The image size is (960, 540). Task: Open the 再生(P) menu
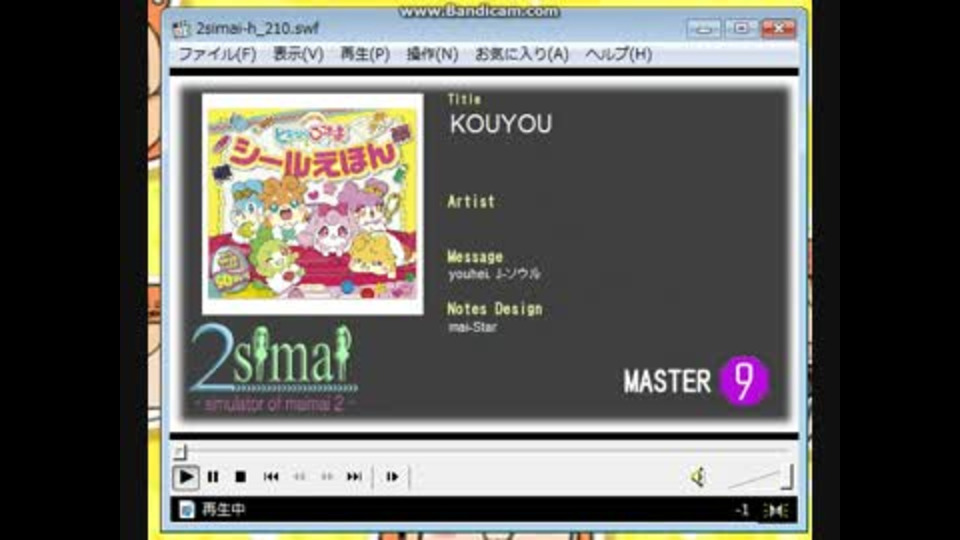click(365, 54)
